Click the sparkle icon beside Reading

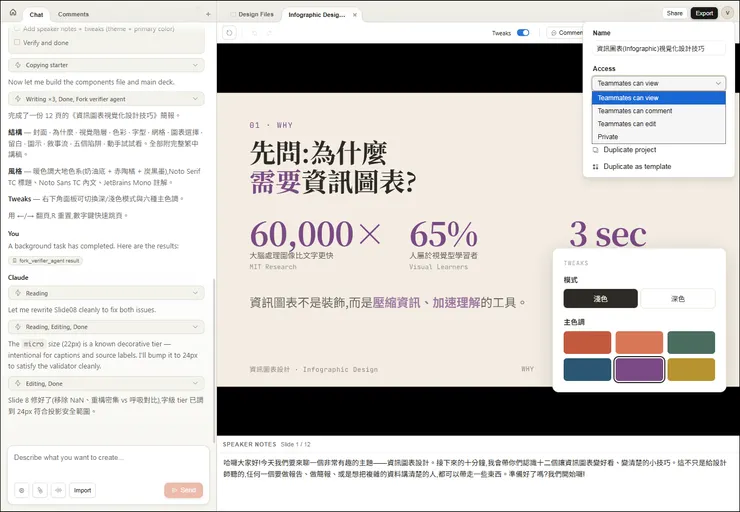click(18, 293)
